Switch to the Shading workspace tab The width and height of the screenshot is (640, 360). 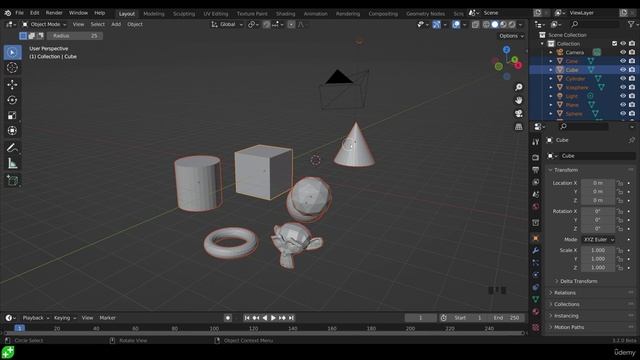[x=285, y=13]
